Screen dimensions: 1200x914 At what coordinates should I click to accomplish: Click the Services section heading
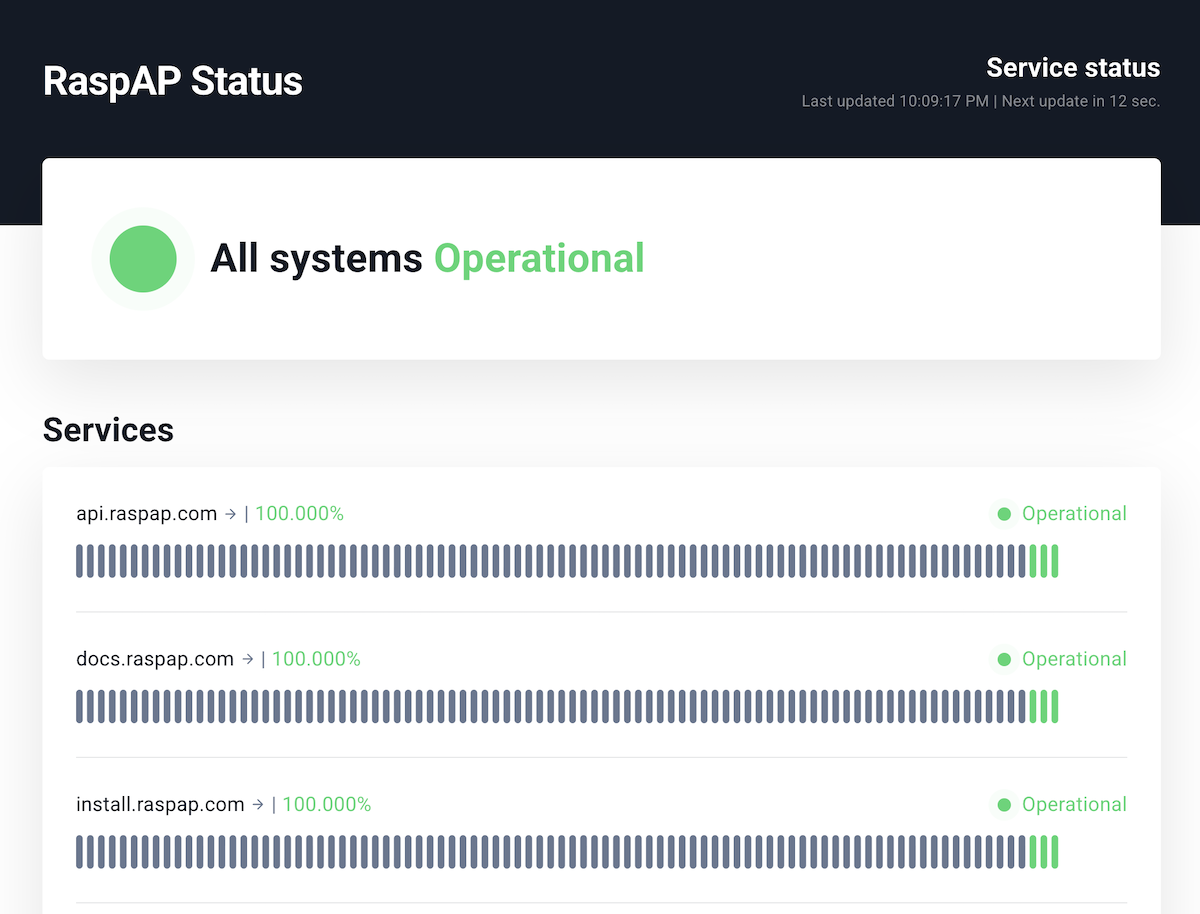pos(108,430)
